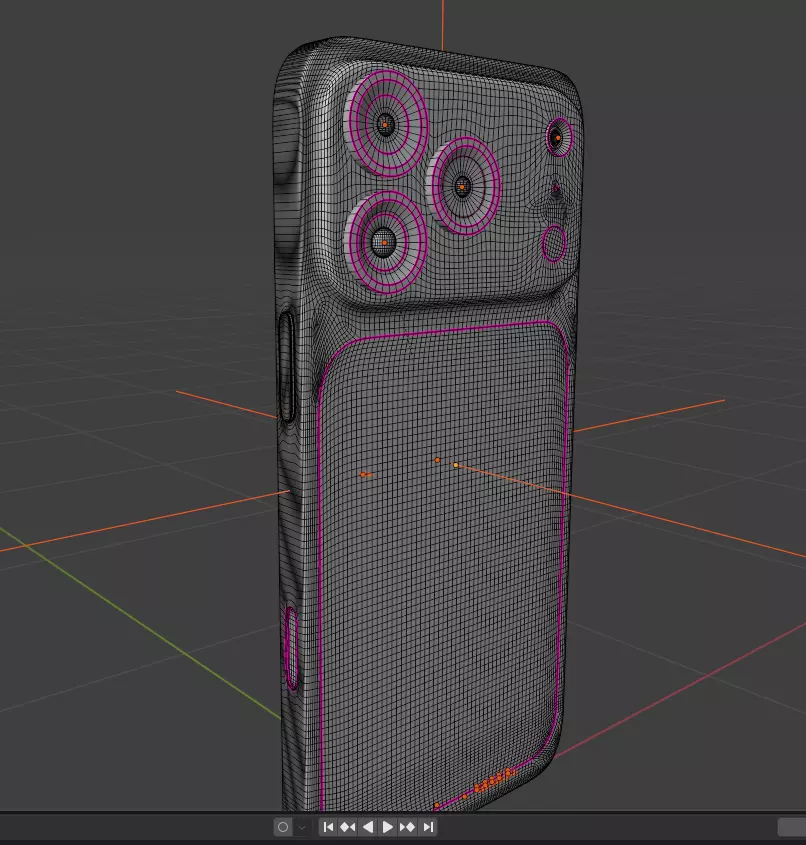
Task: Select the small flash sensor center vertex
Action: 558,138
